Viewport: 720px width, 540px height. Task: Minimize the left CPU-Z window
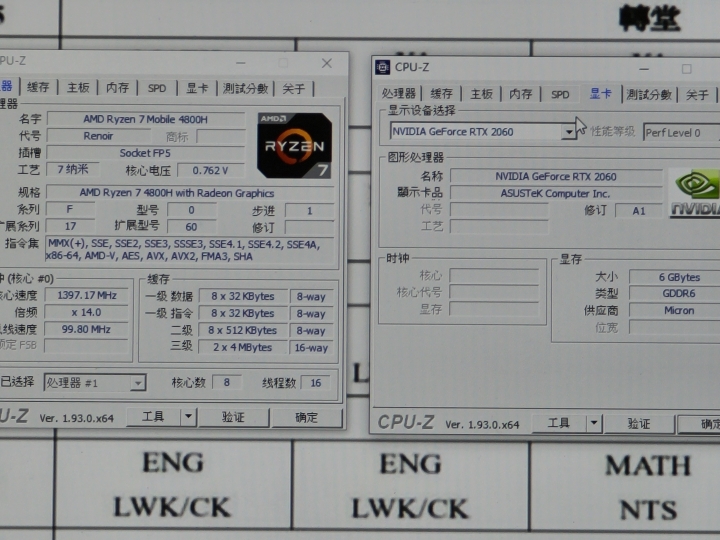click(x=241, y=63)
